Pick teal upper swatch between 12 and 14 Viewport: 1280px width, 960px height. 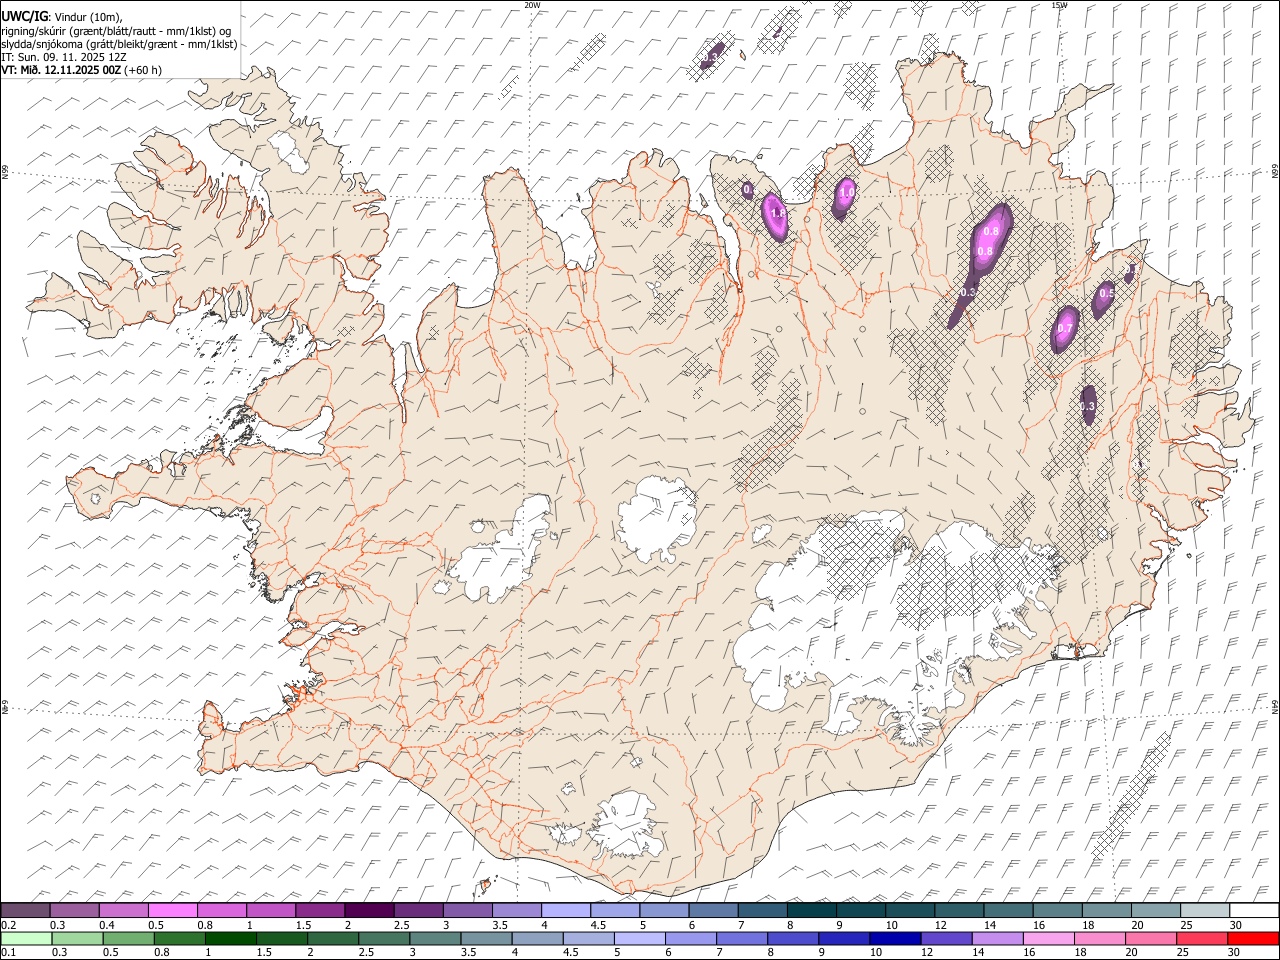click(959, 910)
